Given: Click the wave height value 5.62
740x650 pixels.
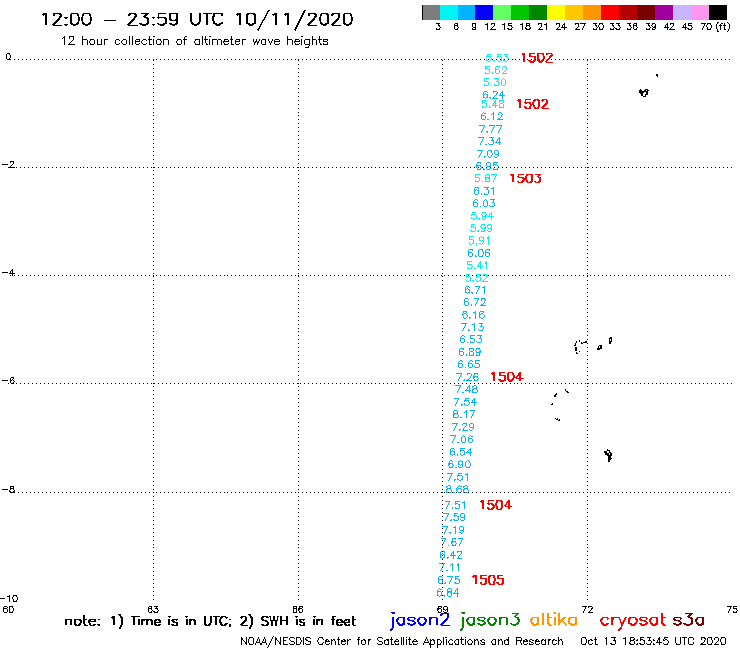Looking at the screenshot, I should pyautogui.click(x=496, y=70).
